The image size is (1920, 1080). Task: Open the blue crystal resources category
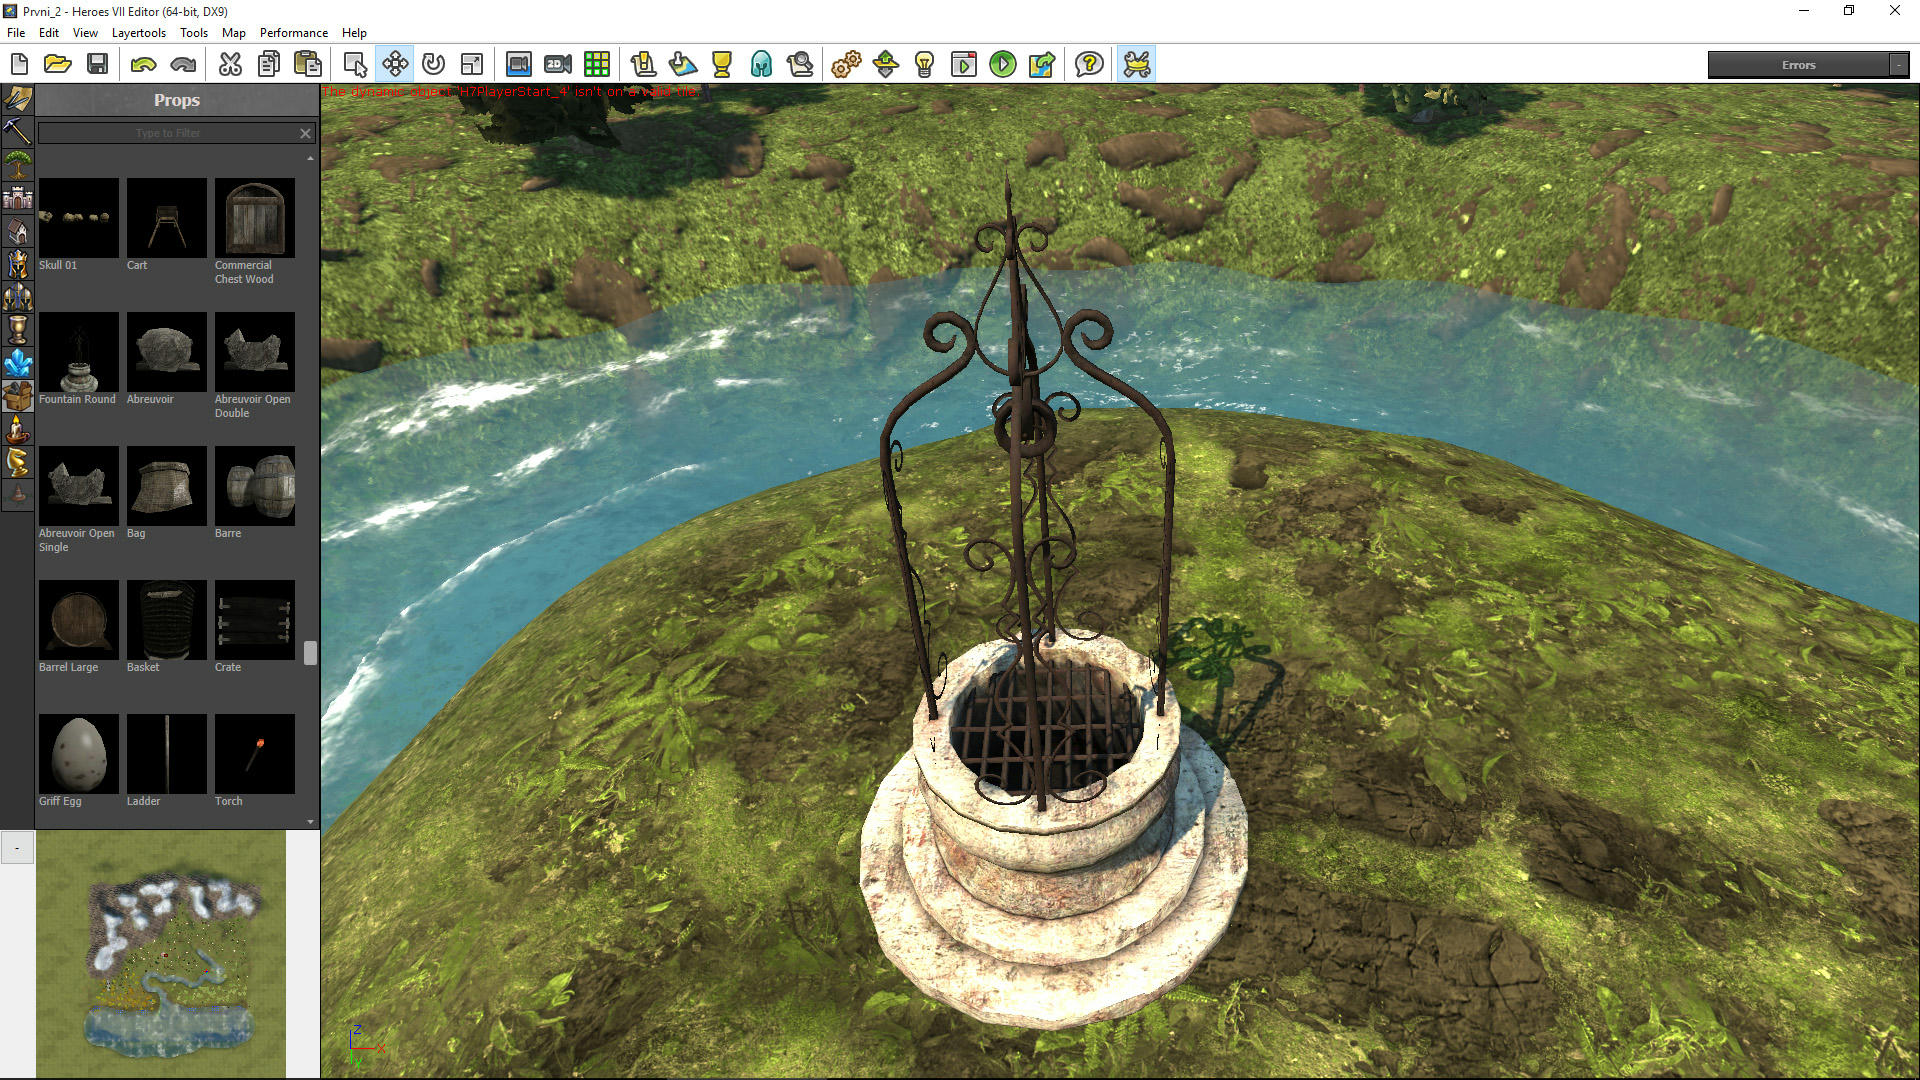pyautogui.click(x=17, y=363)
